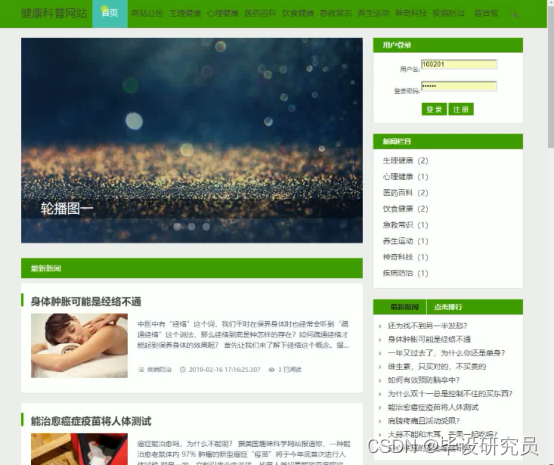The width and height of the screenshot is (554, 465).
Task: Open sidebar news 还为找不到另一半发愁?
Action: click(x=427, y=326)
